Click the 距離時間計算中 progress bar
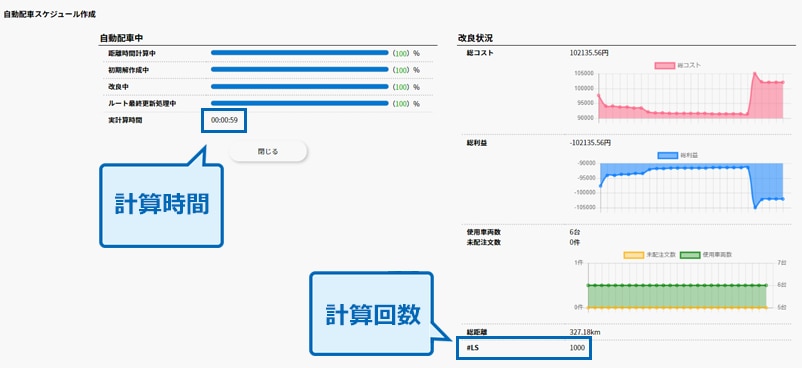 (300, 53)
